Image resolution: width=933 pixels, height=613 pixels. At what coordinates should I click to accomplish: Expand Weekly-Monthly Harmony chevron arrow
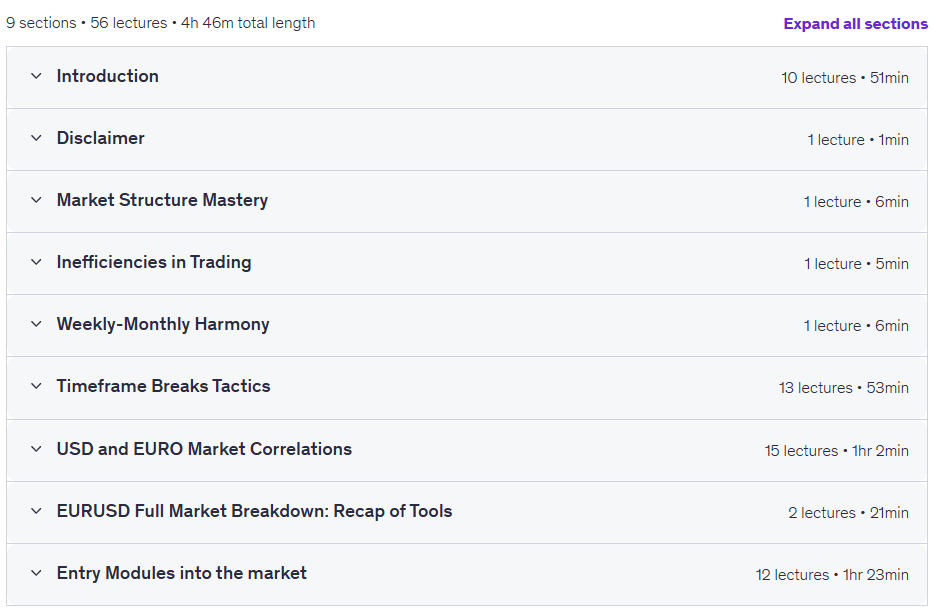[36, 324]
